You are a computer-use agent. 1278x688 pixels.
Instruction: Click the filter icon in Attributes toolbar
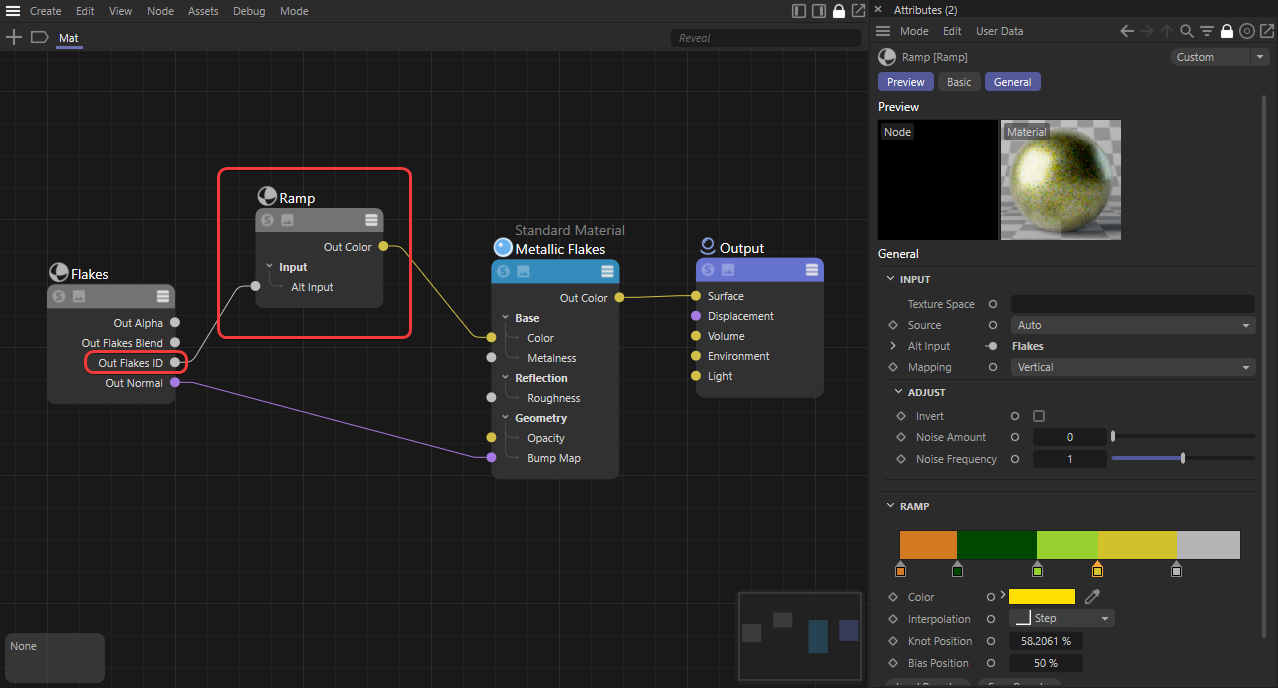point(1207,31)
